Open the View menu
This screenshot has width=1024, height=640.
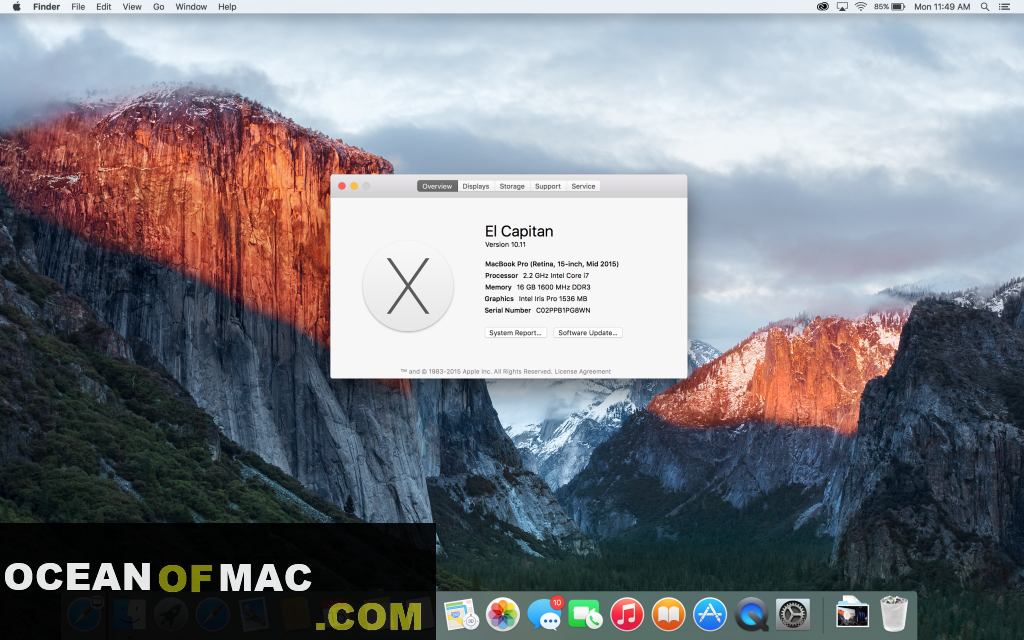pyautogui.click(x=132, y=7)
